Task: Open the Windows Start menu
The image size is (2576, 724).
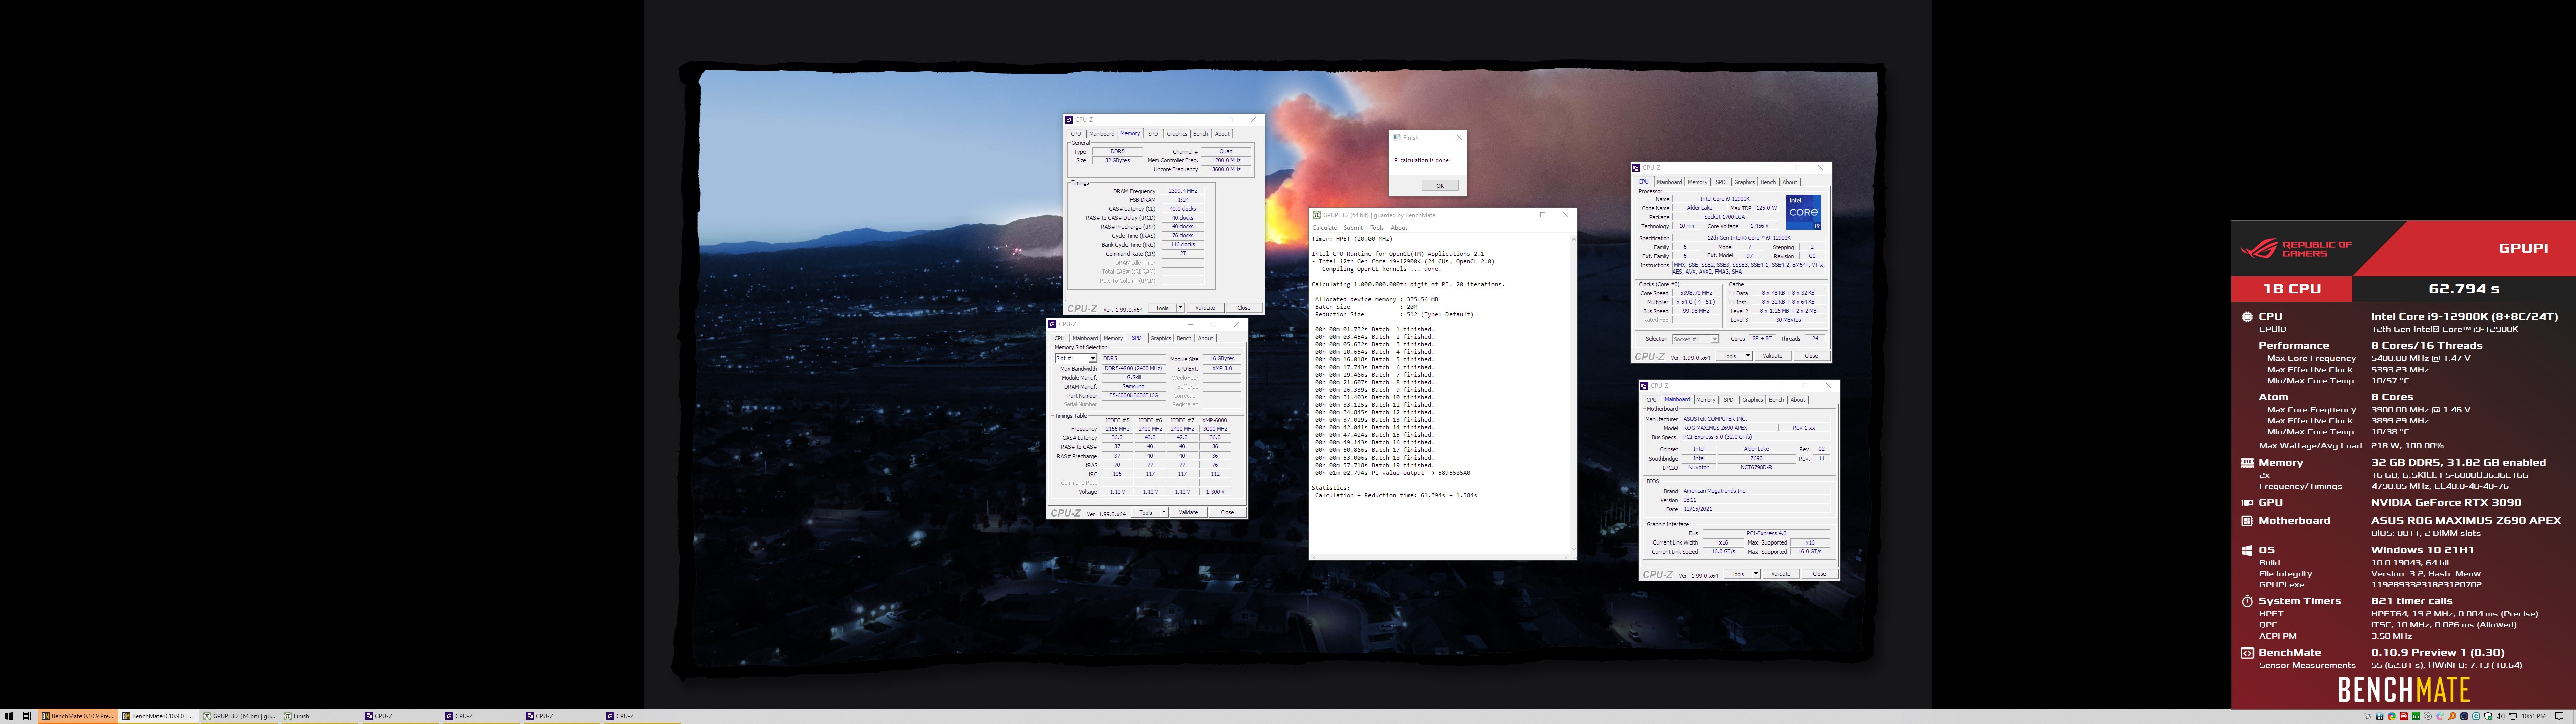Action: pyautogui.click(x=8, y=716)
